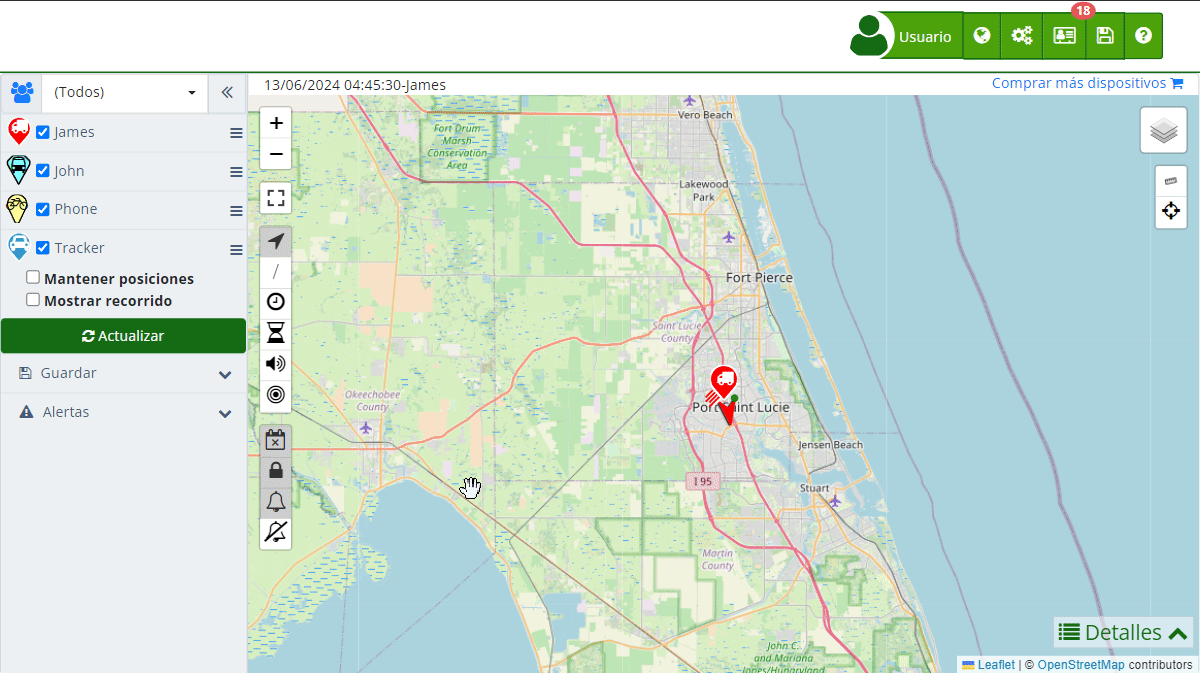The width and height of the screenshot is (1200, 676).
Task: Click the red James truck marker on map
Action: pyautogui.click(x=724, y=381)
